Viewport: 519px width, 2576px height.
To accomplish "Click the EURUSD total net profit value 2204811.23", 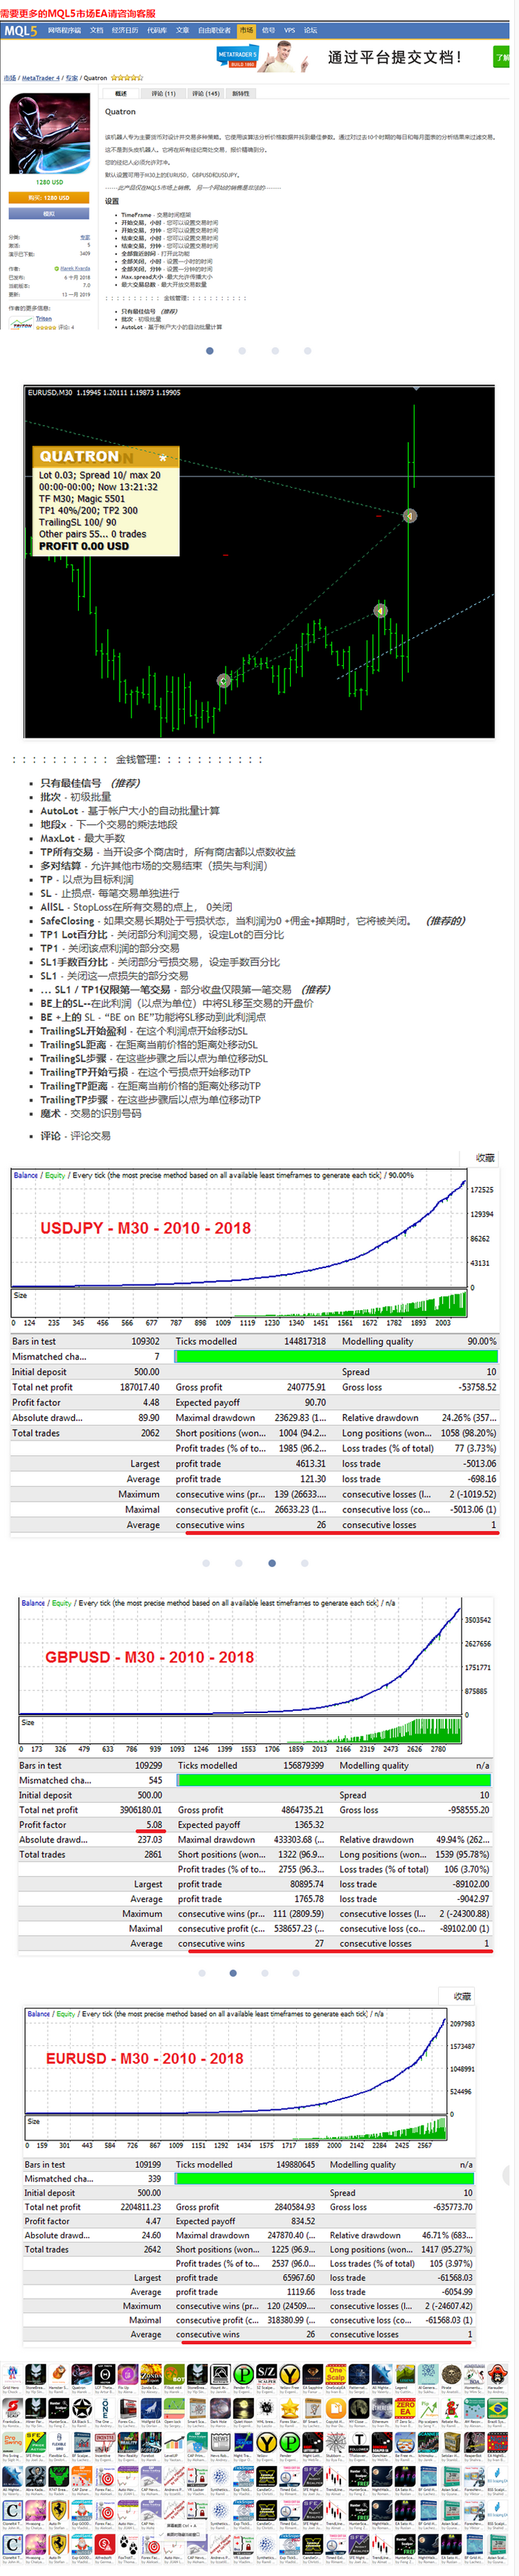I will pyautogui.click(x=141, y=2207).
